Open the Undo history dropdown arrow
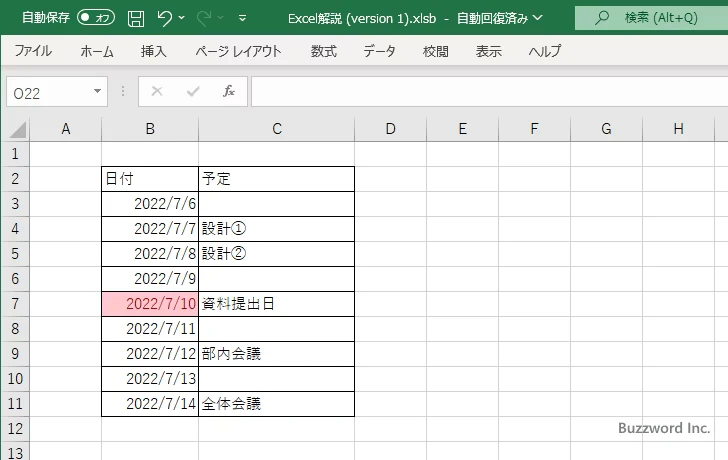Image resolution: width=728 pixels, height=460 pixels. 182,18
